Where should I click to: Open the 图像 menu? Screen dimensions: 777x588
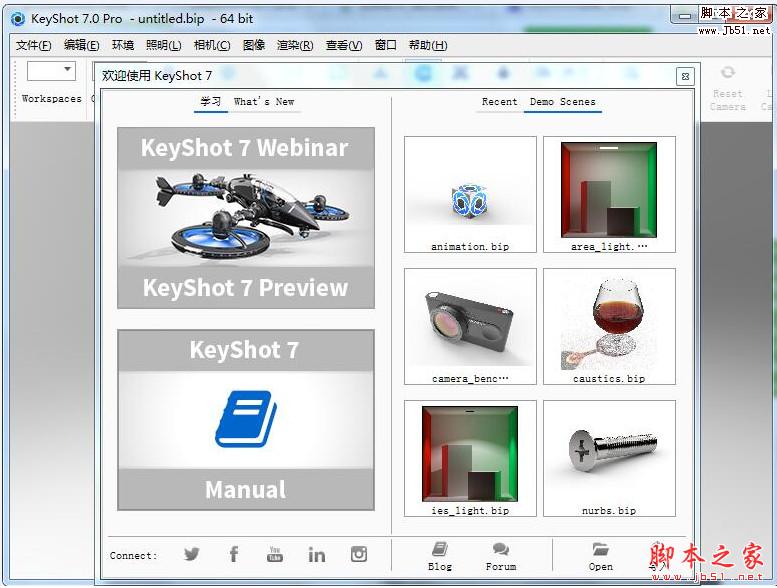coord(254,46)
